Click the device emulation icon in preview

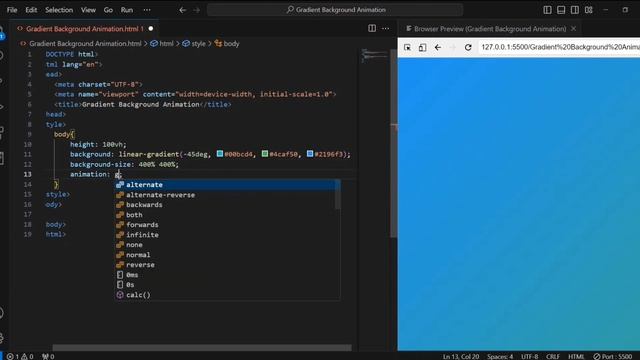[x=422, y=47]
